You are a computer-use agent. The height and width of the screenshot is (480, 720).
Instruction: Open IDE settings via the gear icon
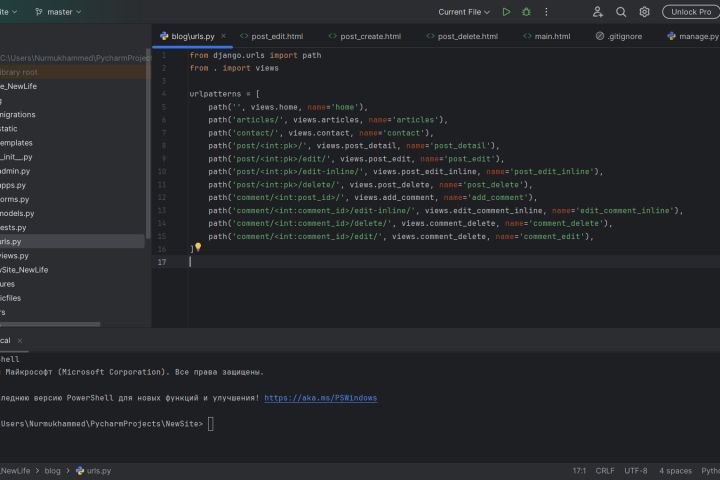tap(645, 12)
